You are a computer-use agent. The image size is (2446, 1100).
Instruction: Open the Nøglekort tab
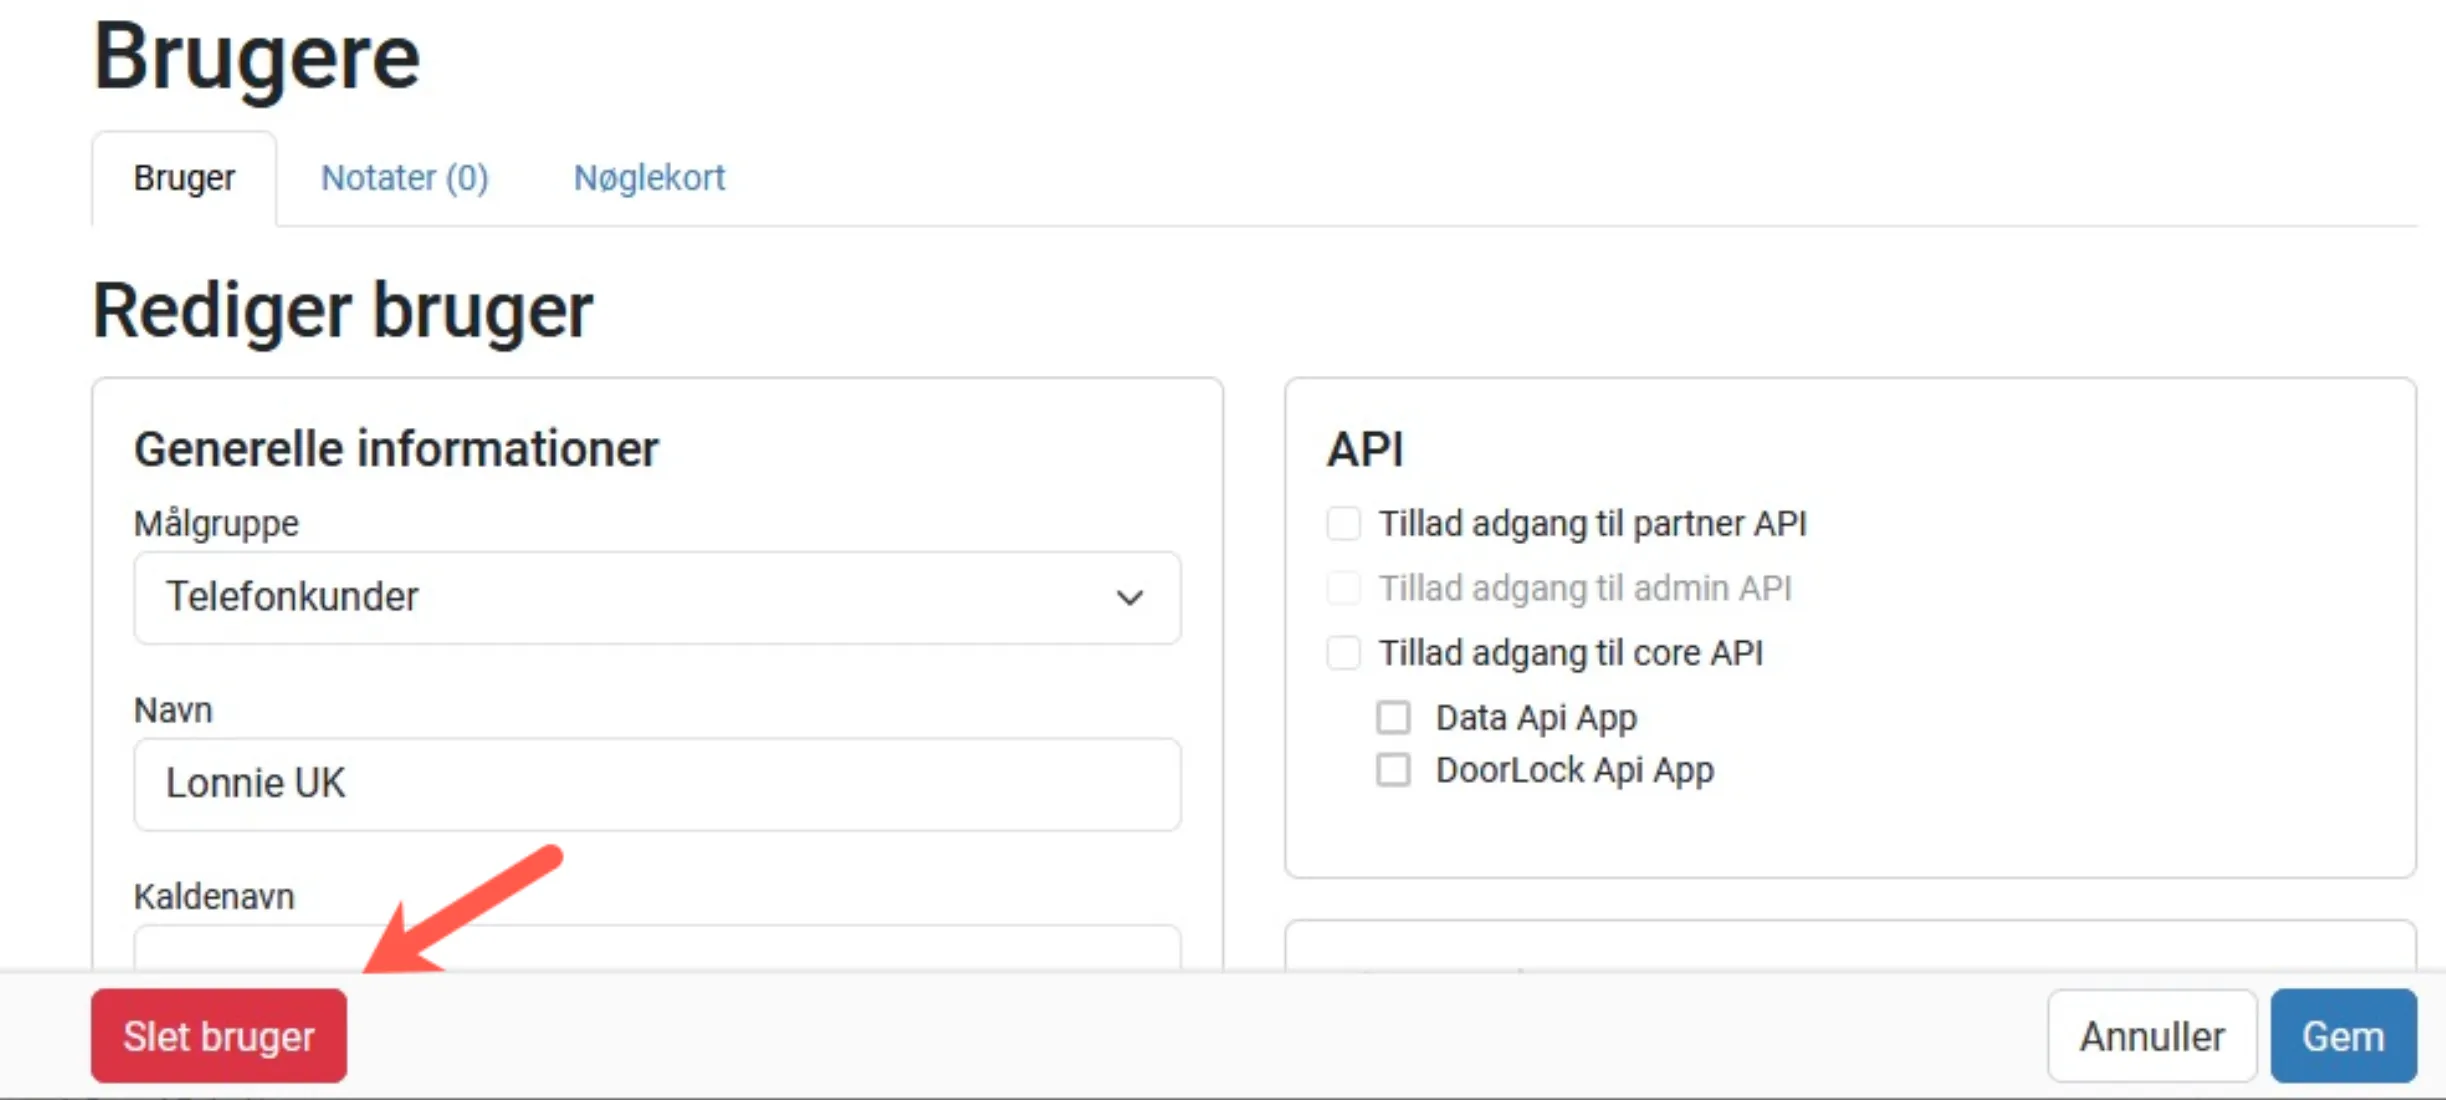[649, 178]
